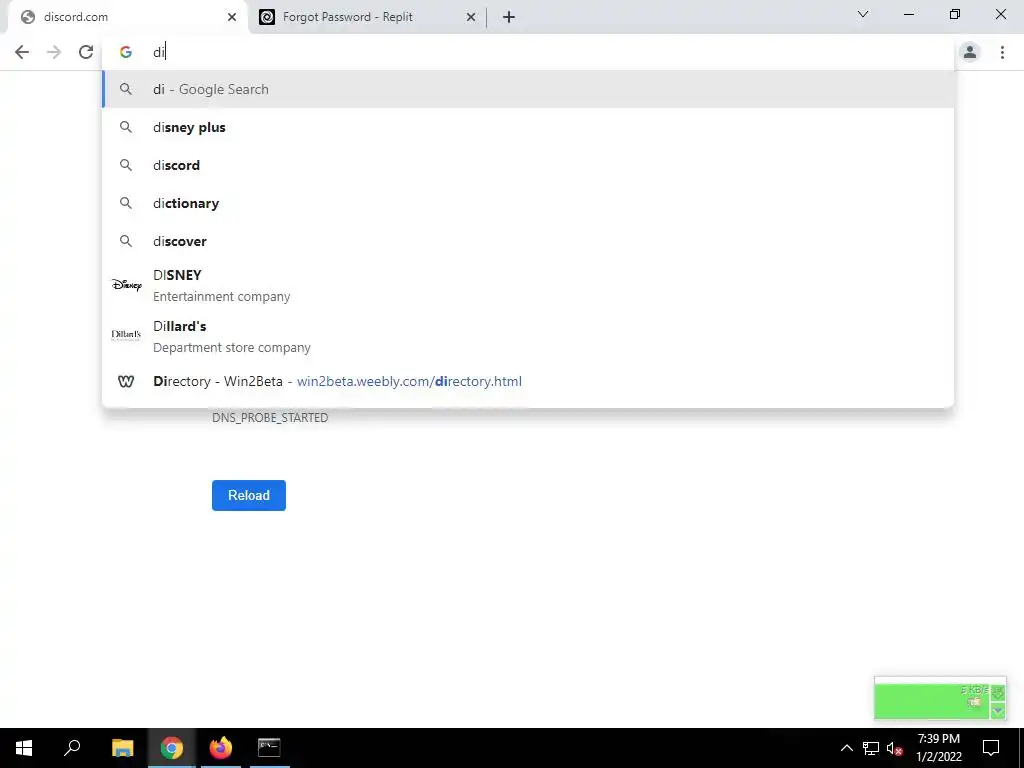Pick the 'dictionary' suggestion
This screenshot has height=768, width=1024.
point(528,203)
